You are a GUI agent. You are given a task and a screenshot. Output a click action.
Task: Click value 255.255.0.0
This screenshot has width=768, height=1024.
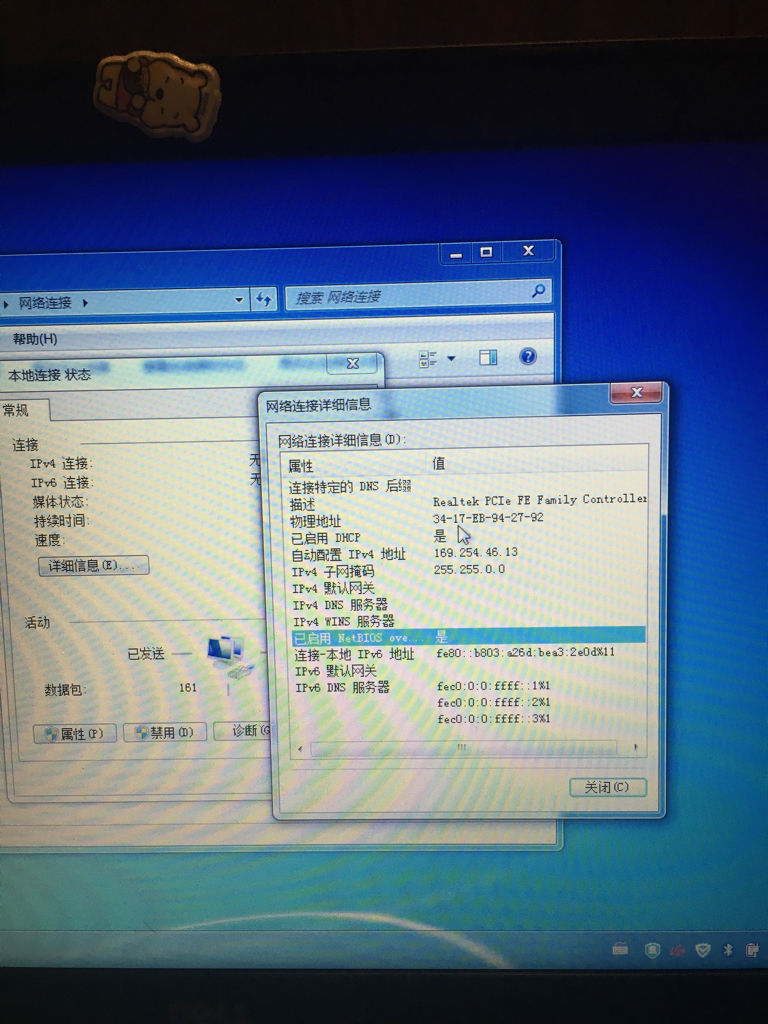click(469, 569)
